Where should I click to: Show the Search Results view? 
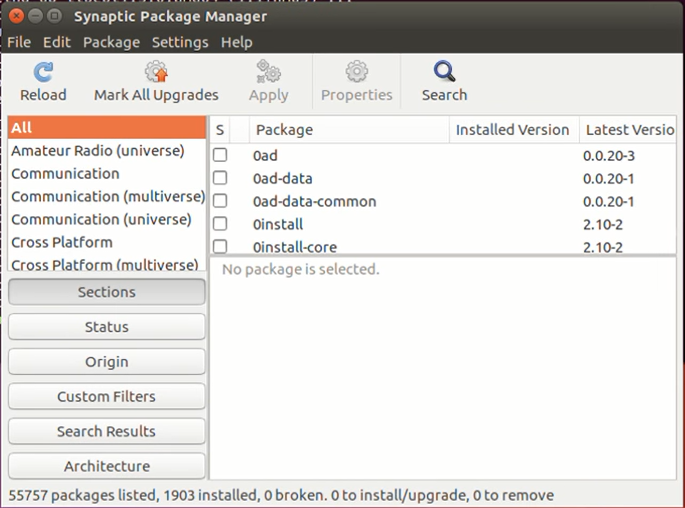click(x=107, y=431)
